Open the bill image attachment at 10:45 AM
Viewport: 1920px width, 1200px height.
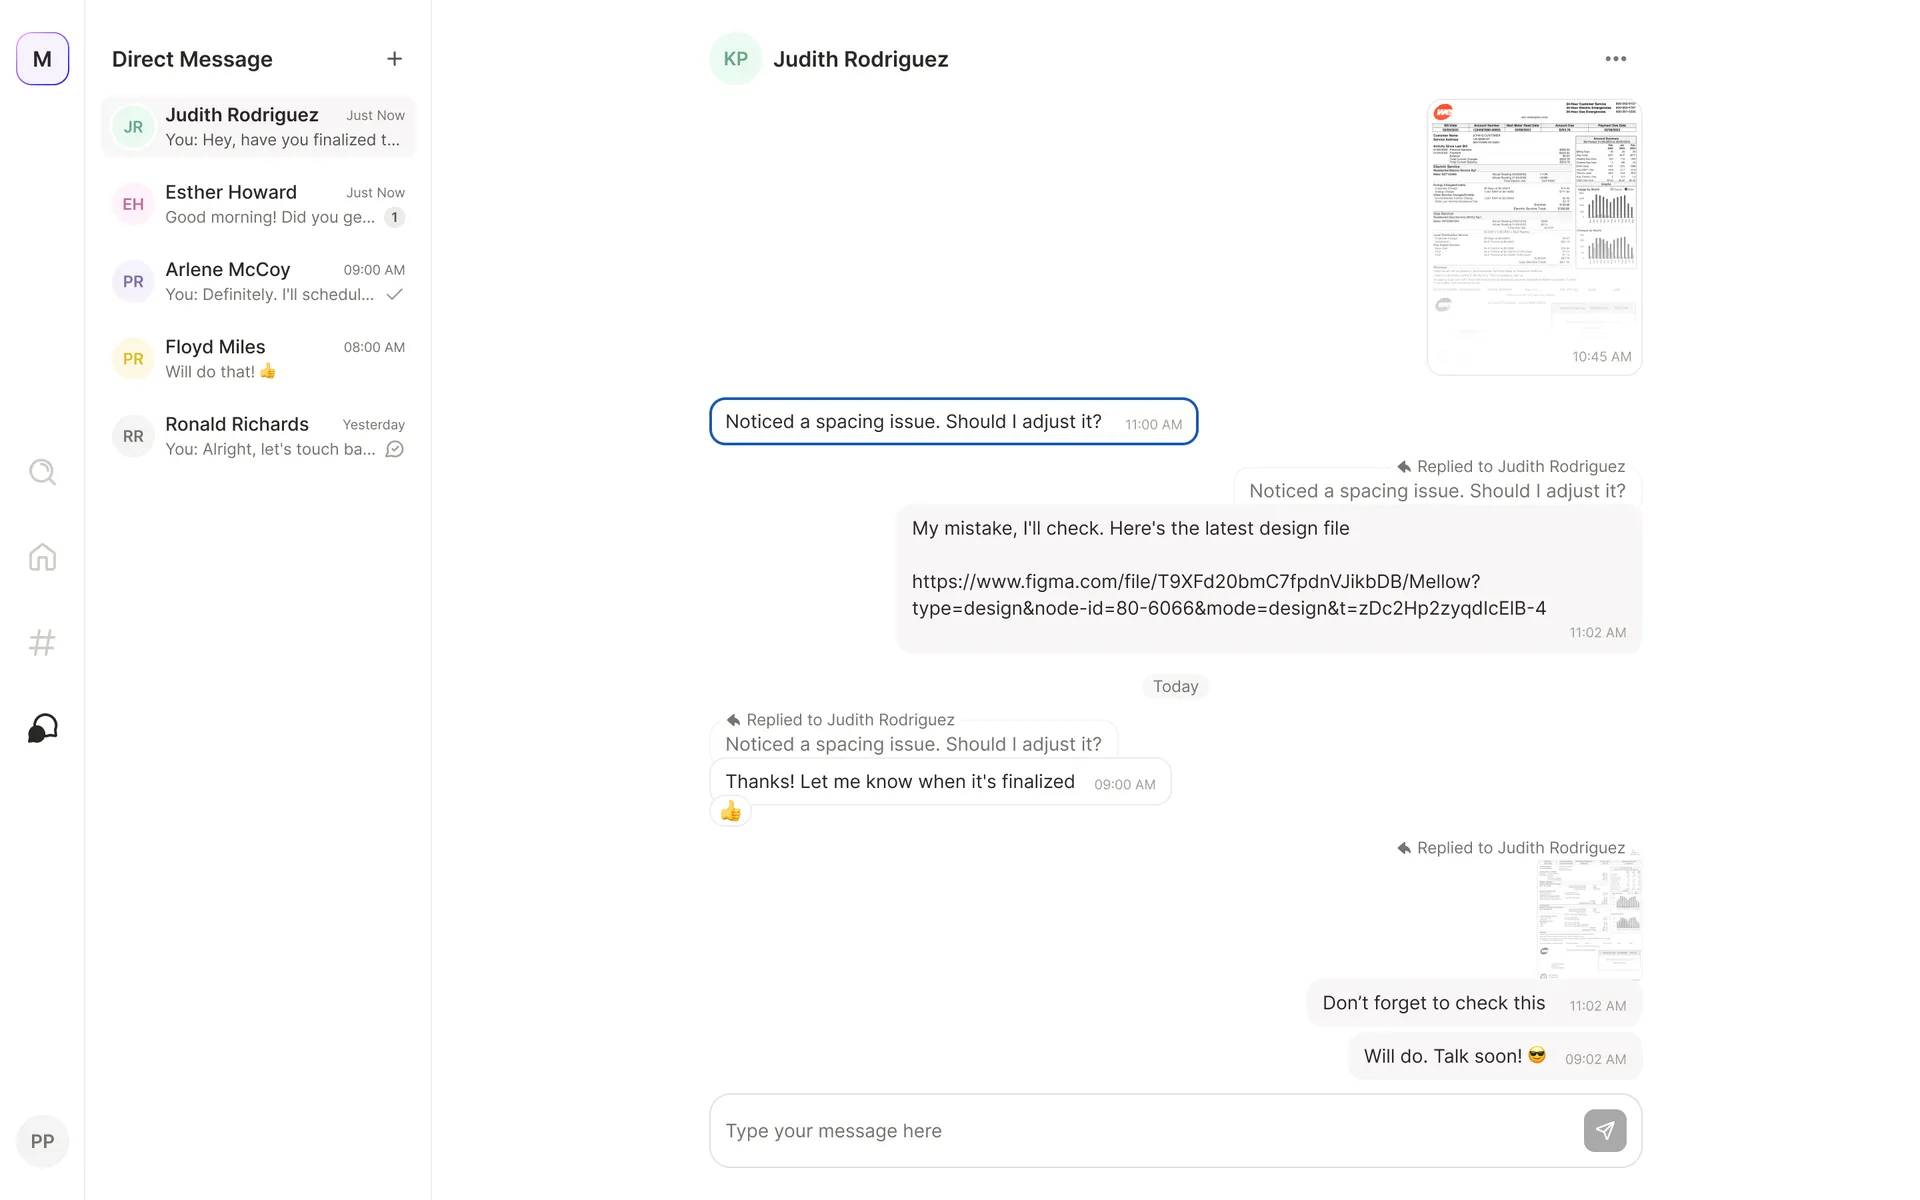tap(1534, 237)
